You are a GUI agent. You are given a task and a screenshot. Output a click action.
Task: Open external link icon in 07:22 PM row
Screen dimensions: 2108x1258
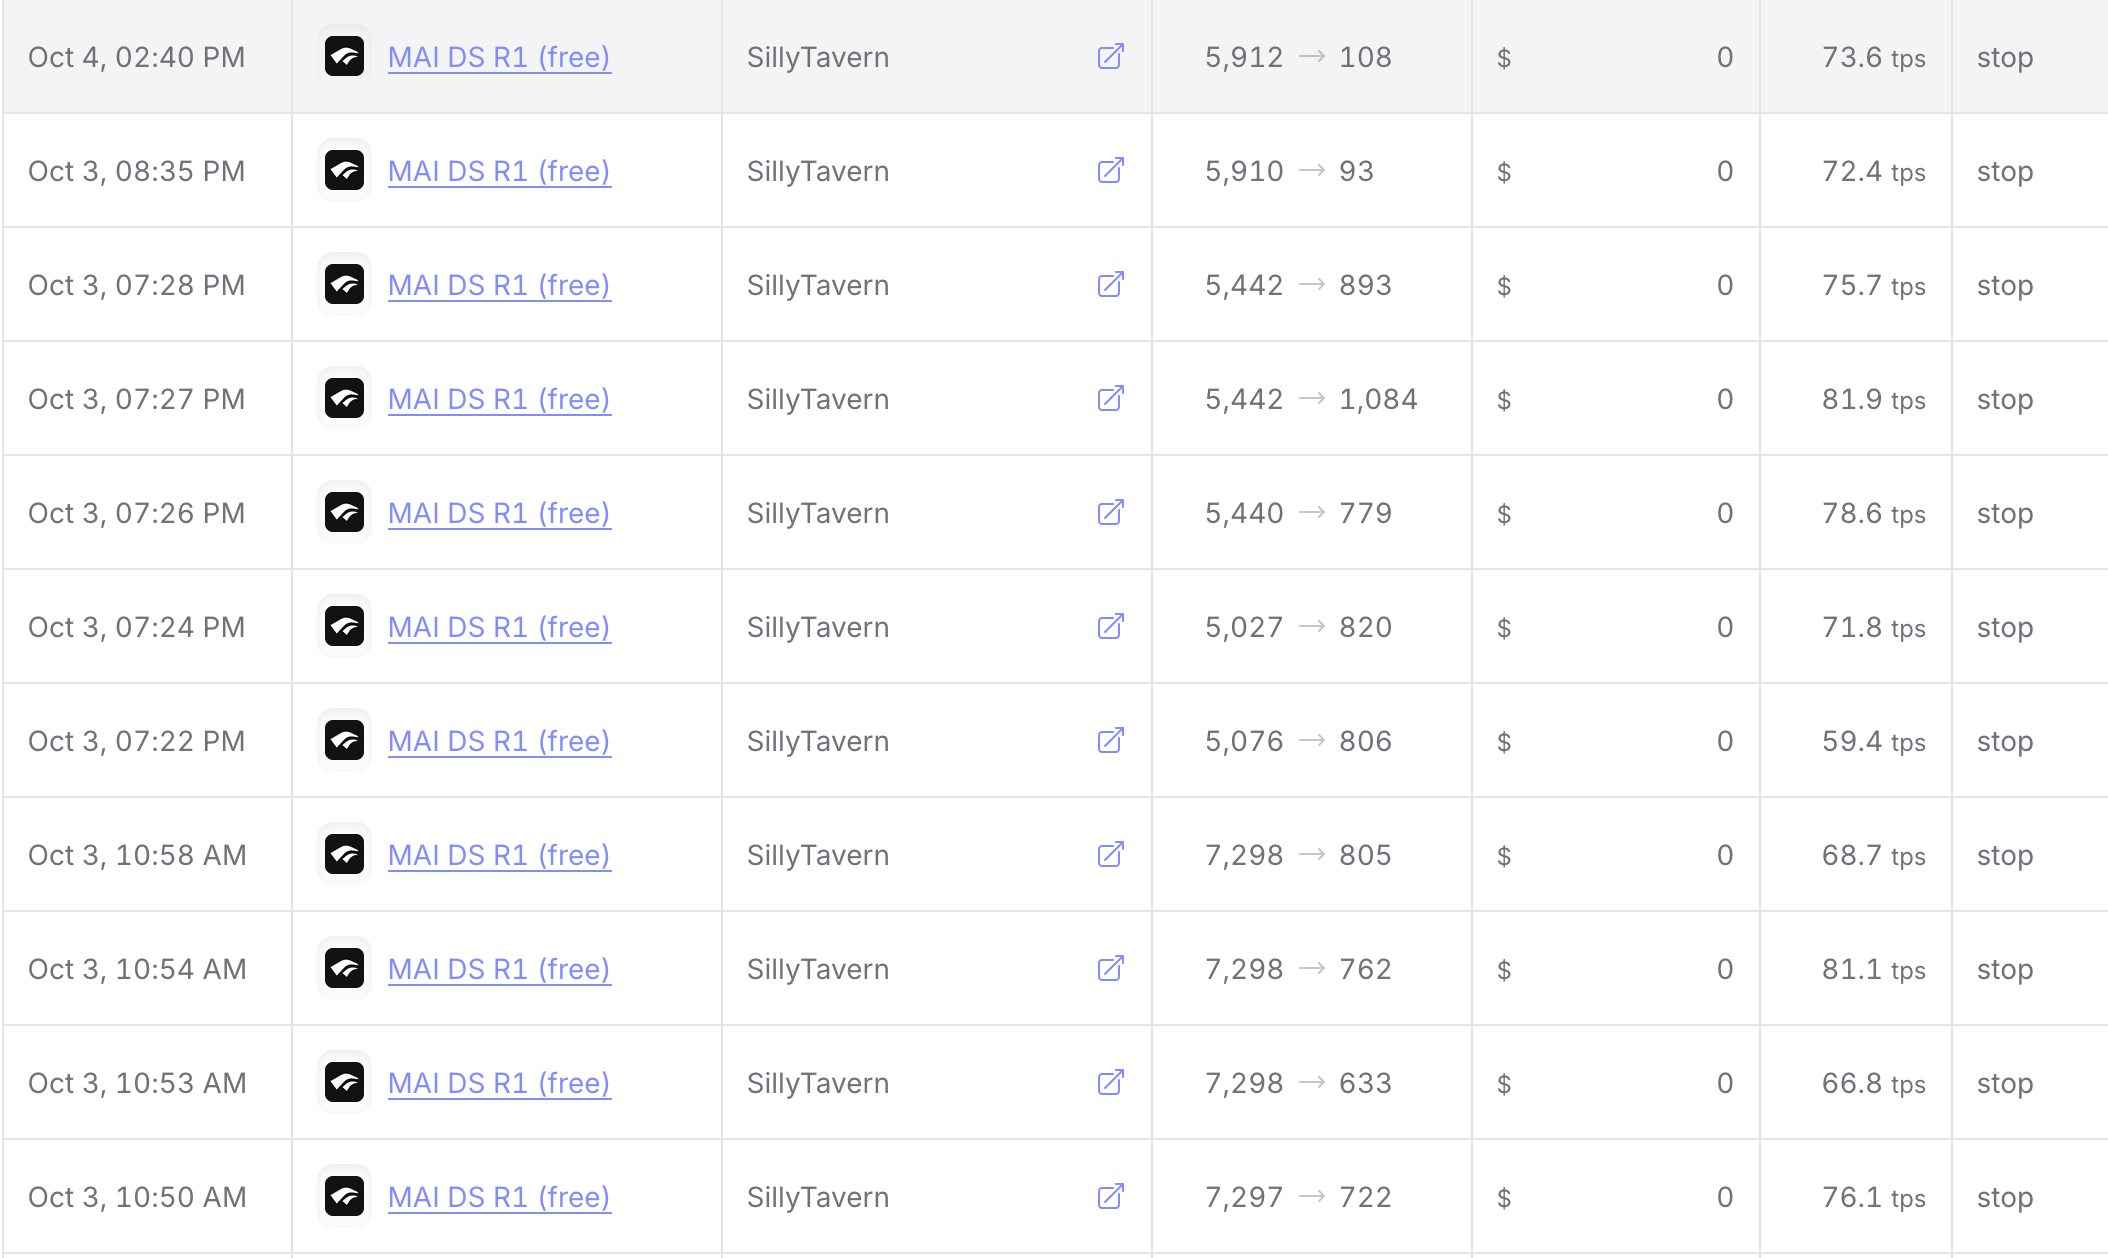1110,741
